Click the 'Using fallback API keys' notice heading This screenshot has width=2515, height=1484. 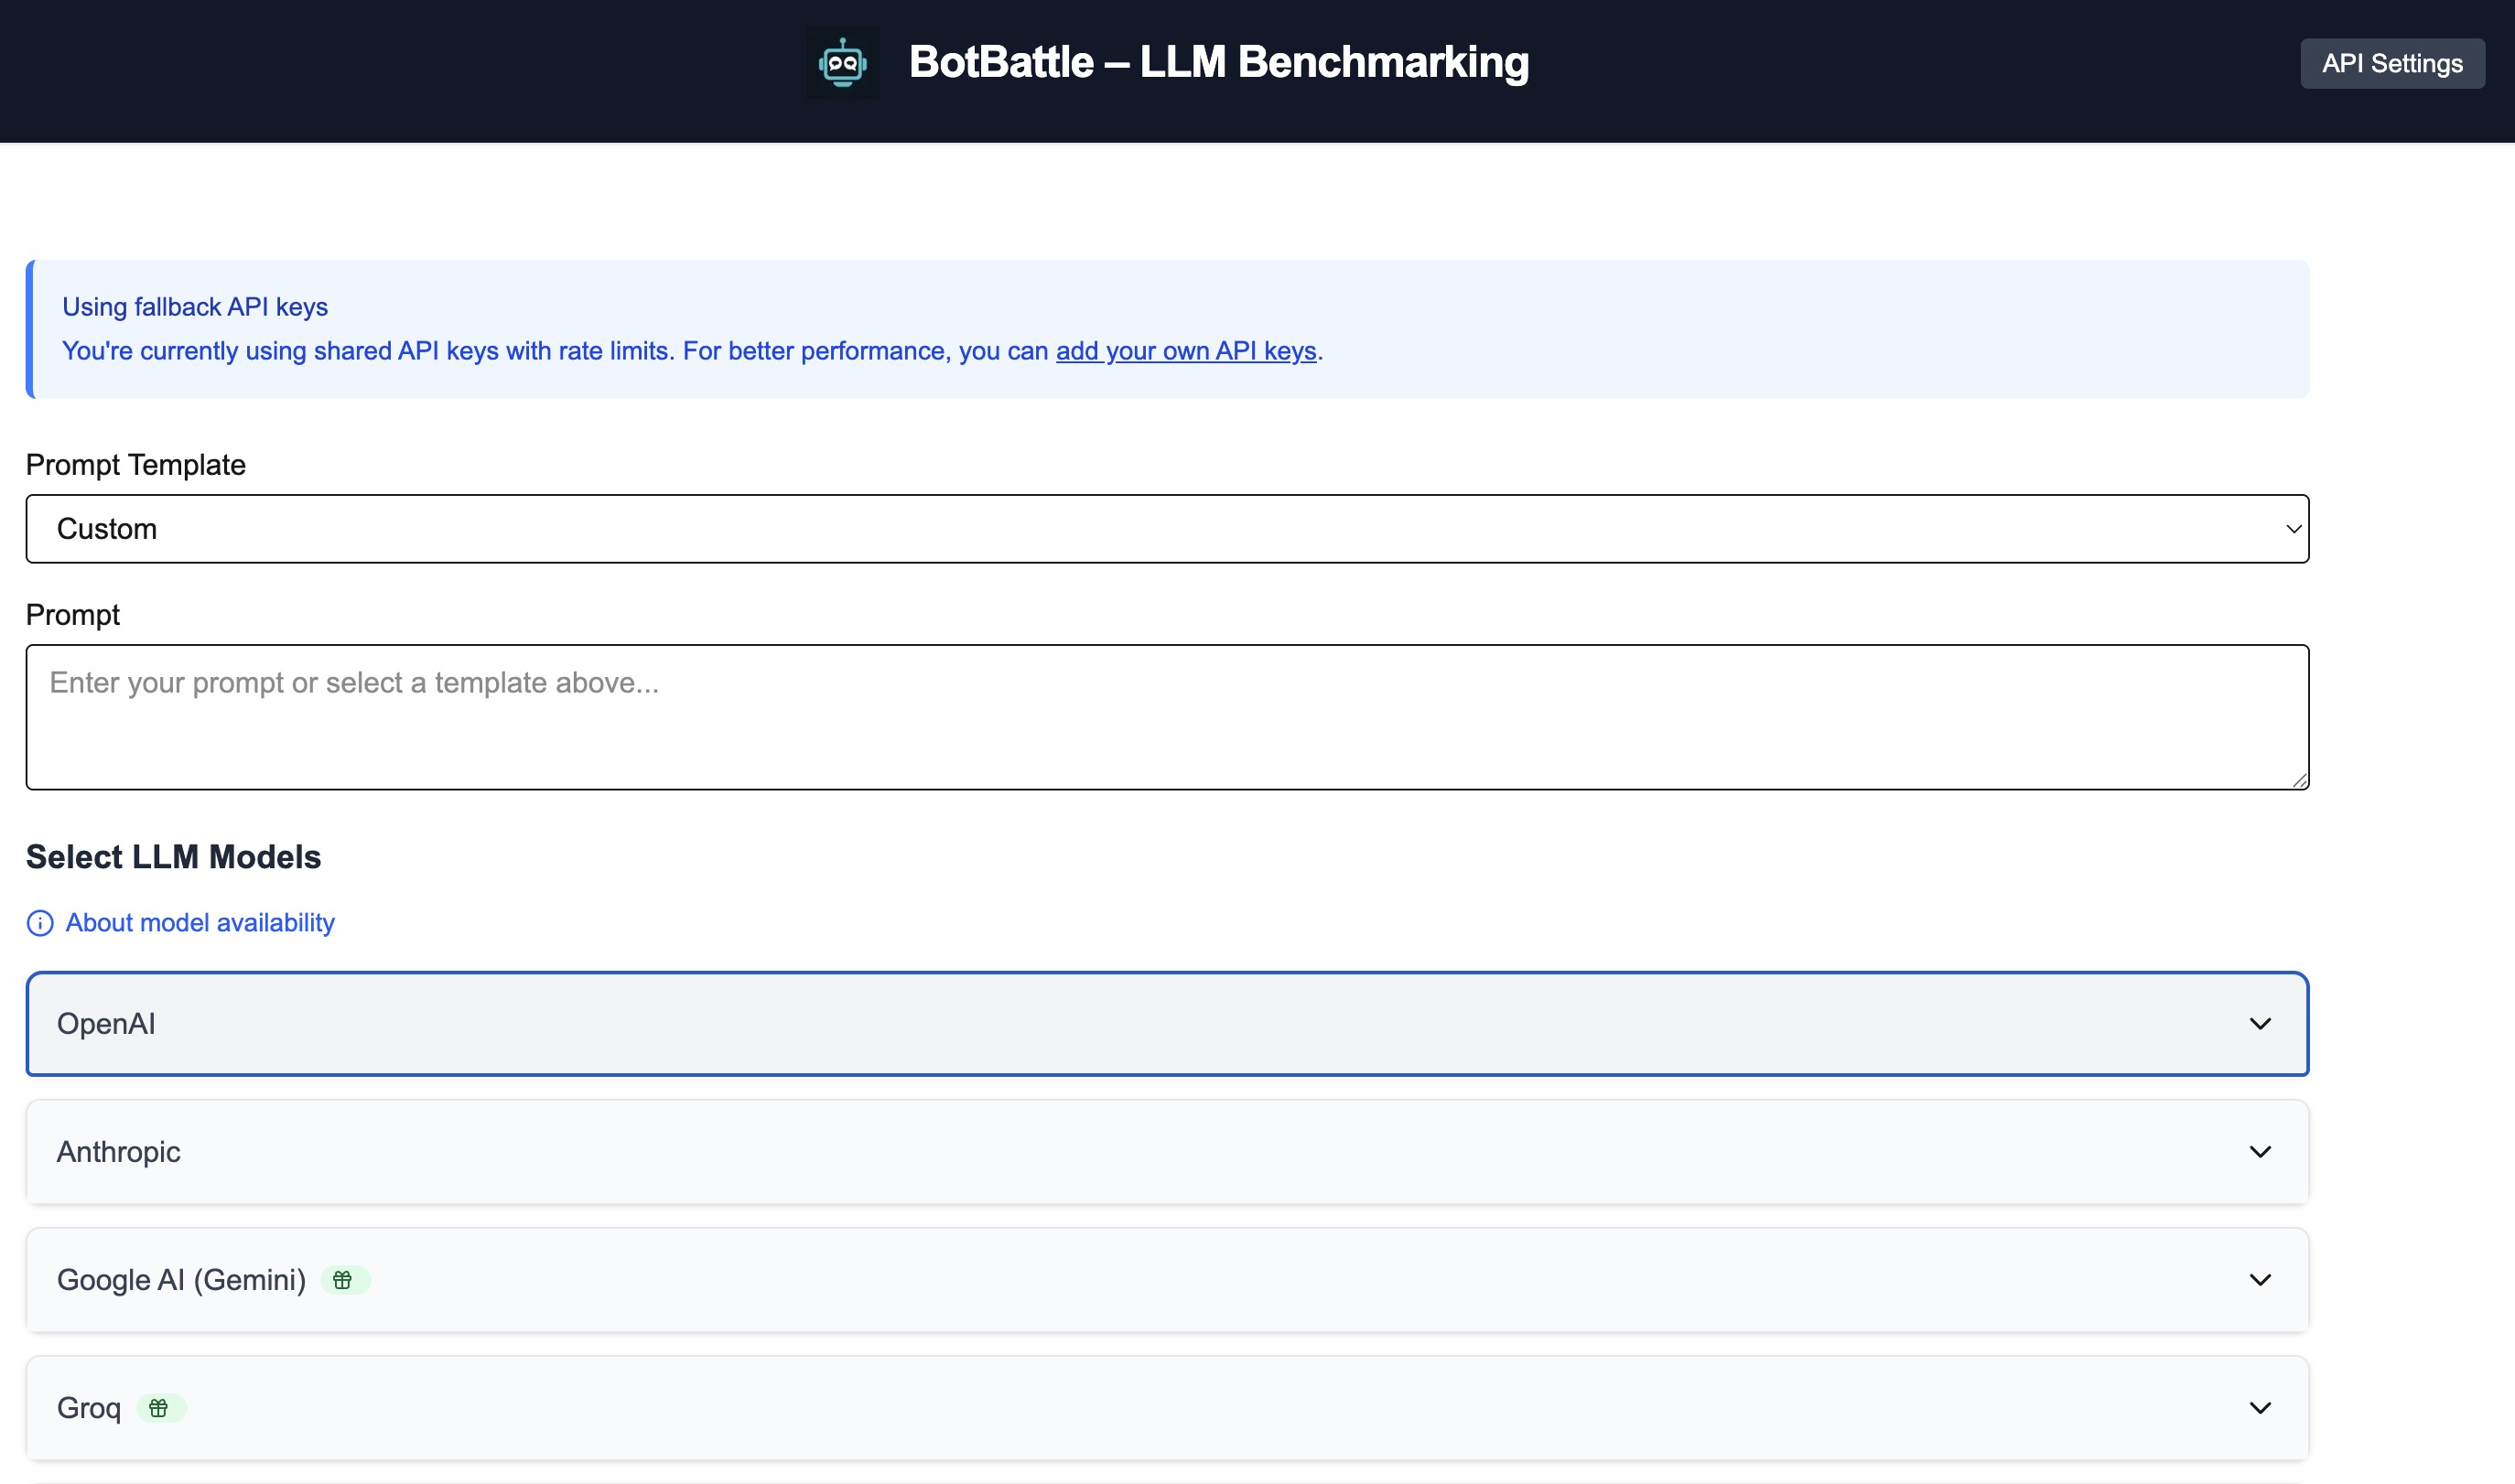coord(195,307)
